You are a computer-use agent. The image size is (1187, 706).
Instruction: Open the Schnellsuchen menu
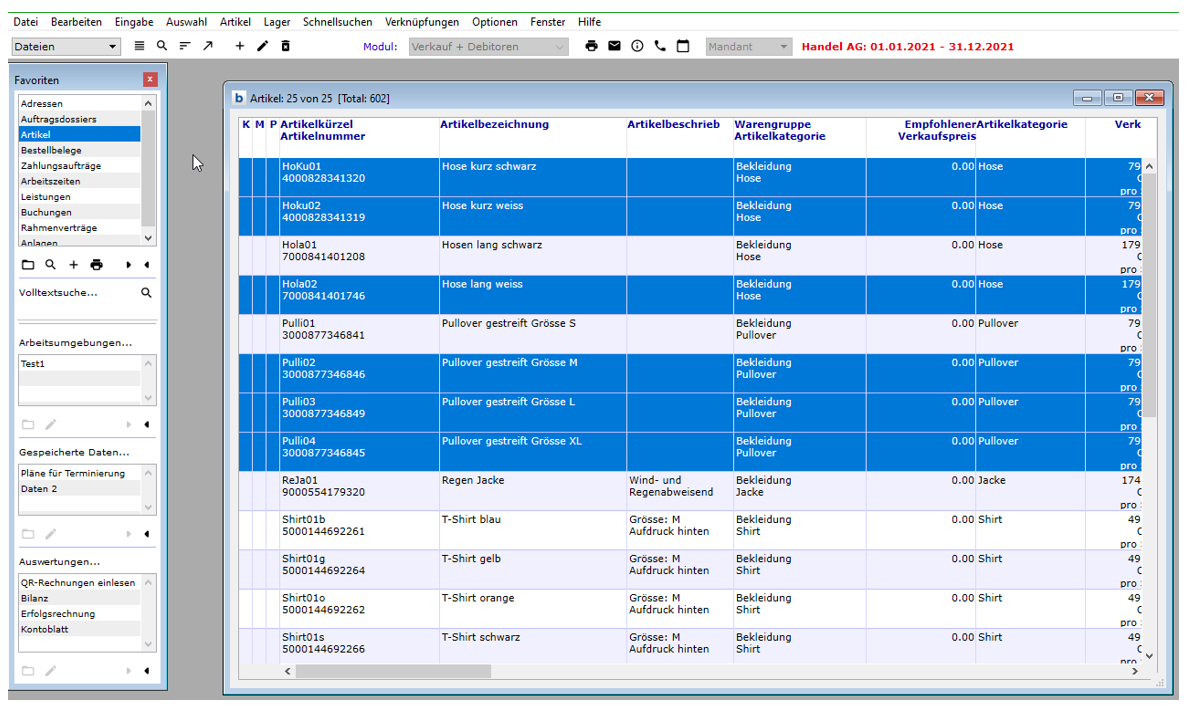tap(337, 22)
